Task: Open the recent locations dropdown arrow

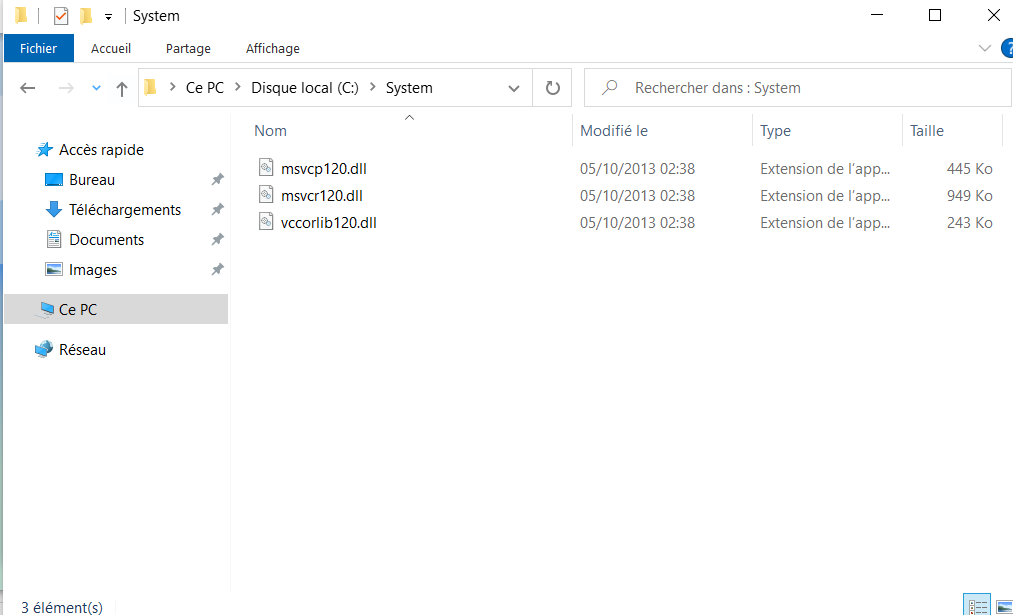Action: click(x=96, y=88)
